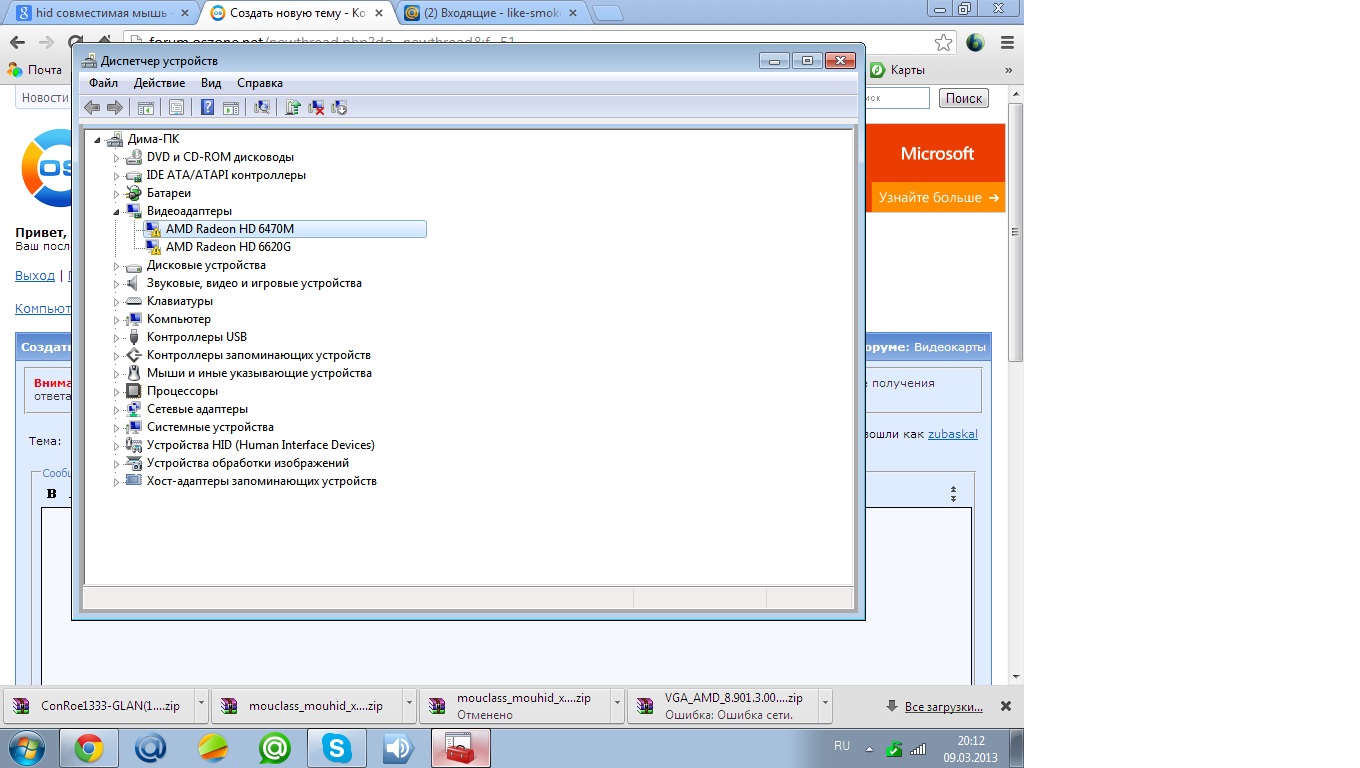Image resolution: width=1360 pixels, height=768 pixels.
Task: Click Update driver software toolbar icon
Action: tap(293, 107)
